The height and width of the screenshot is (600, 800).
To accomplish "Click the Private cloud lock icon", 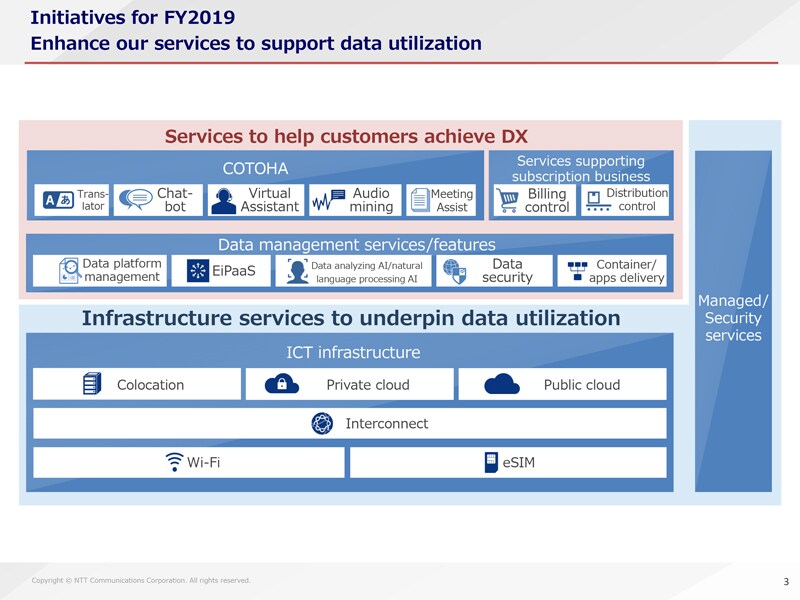I will (282, 384).
